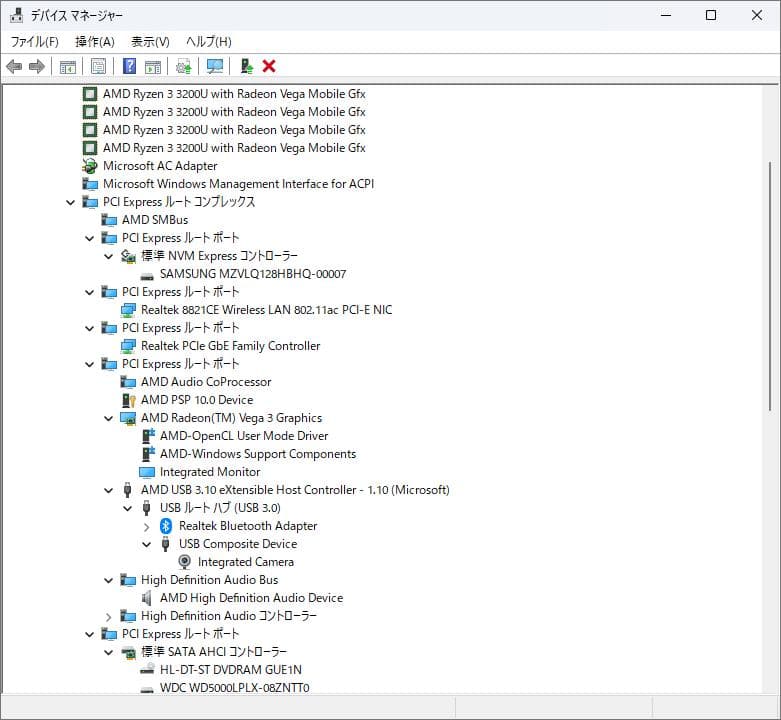Select AMD-Windows Support Components entry

[258, 454]
